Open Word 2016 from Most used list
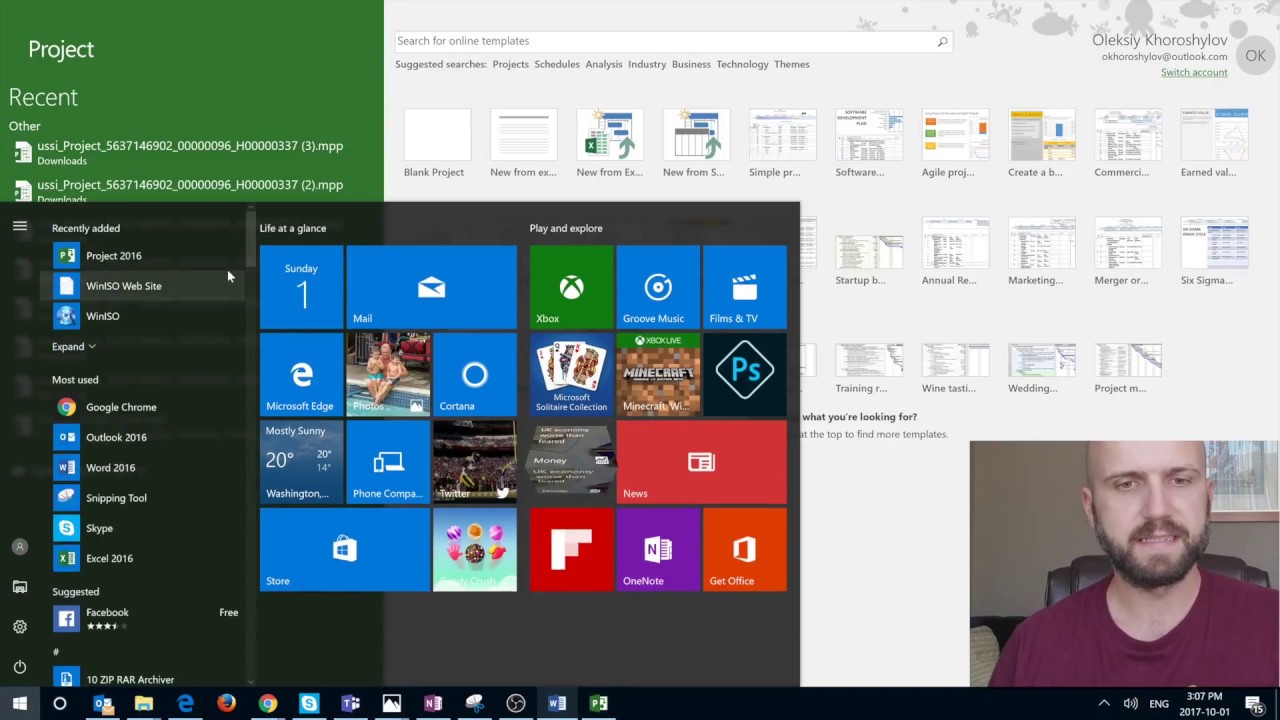1280x720 pixels. click(x=145, y=468)
